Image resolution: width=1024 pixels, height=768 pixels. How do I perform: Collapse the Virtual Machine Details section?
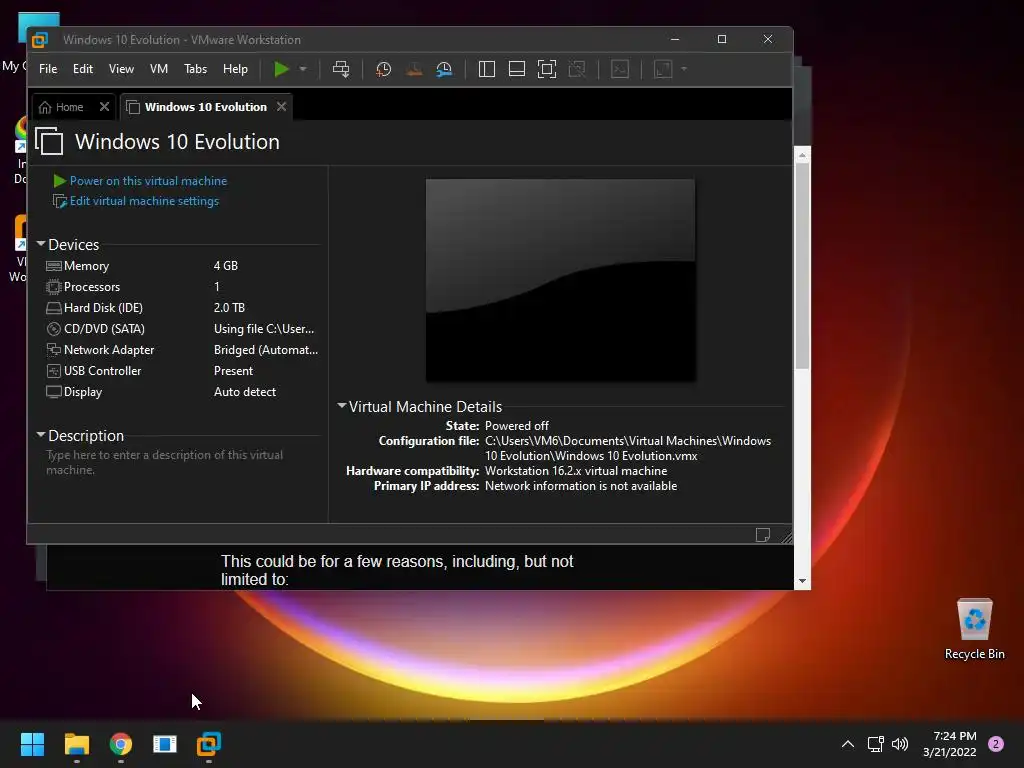click(342, 406)
